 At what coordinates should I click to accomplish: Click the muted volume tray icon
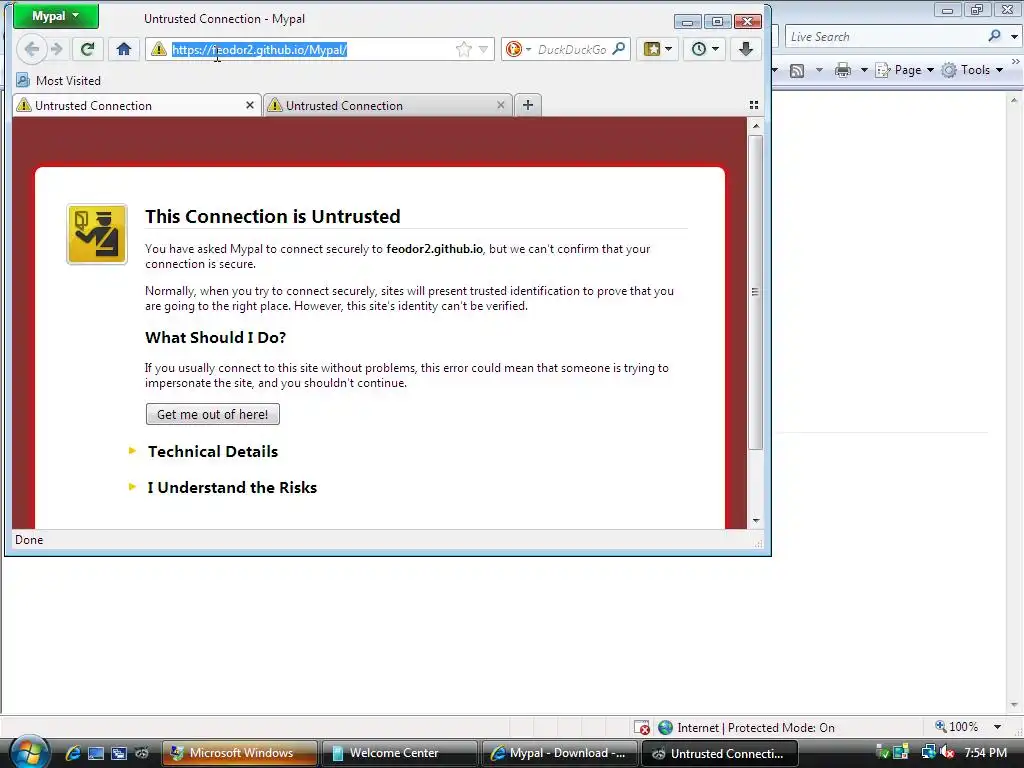(947, 753)
